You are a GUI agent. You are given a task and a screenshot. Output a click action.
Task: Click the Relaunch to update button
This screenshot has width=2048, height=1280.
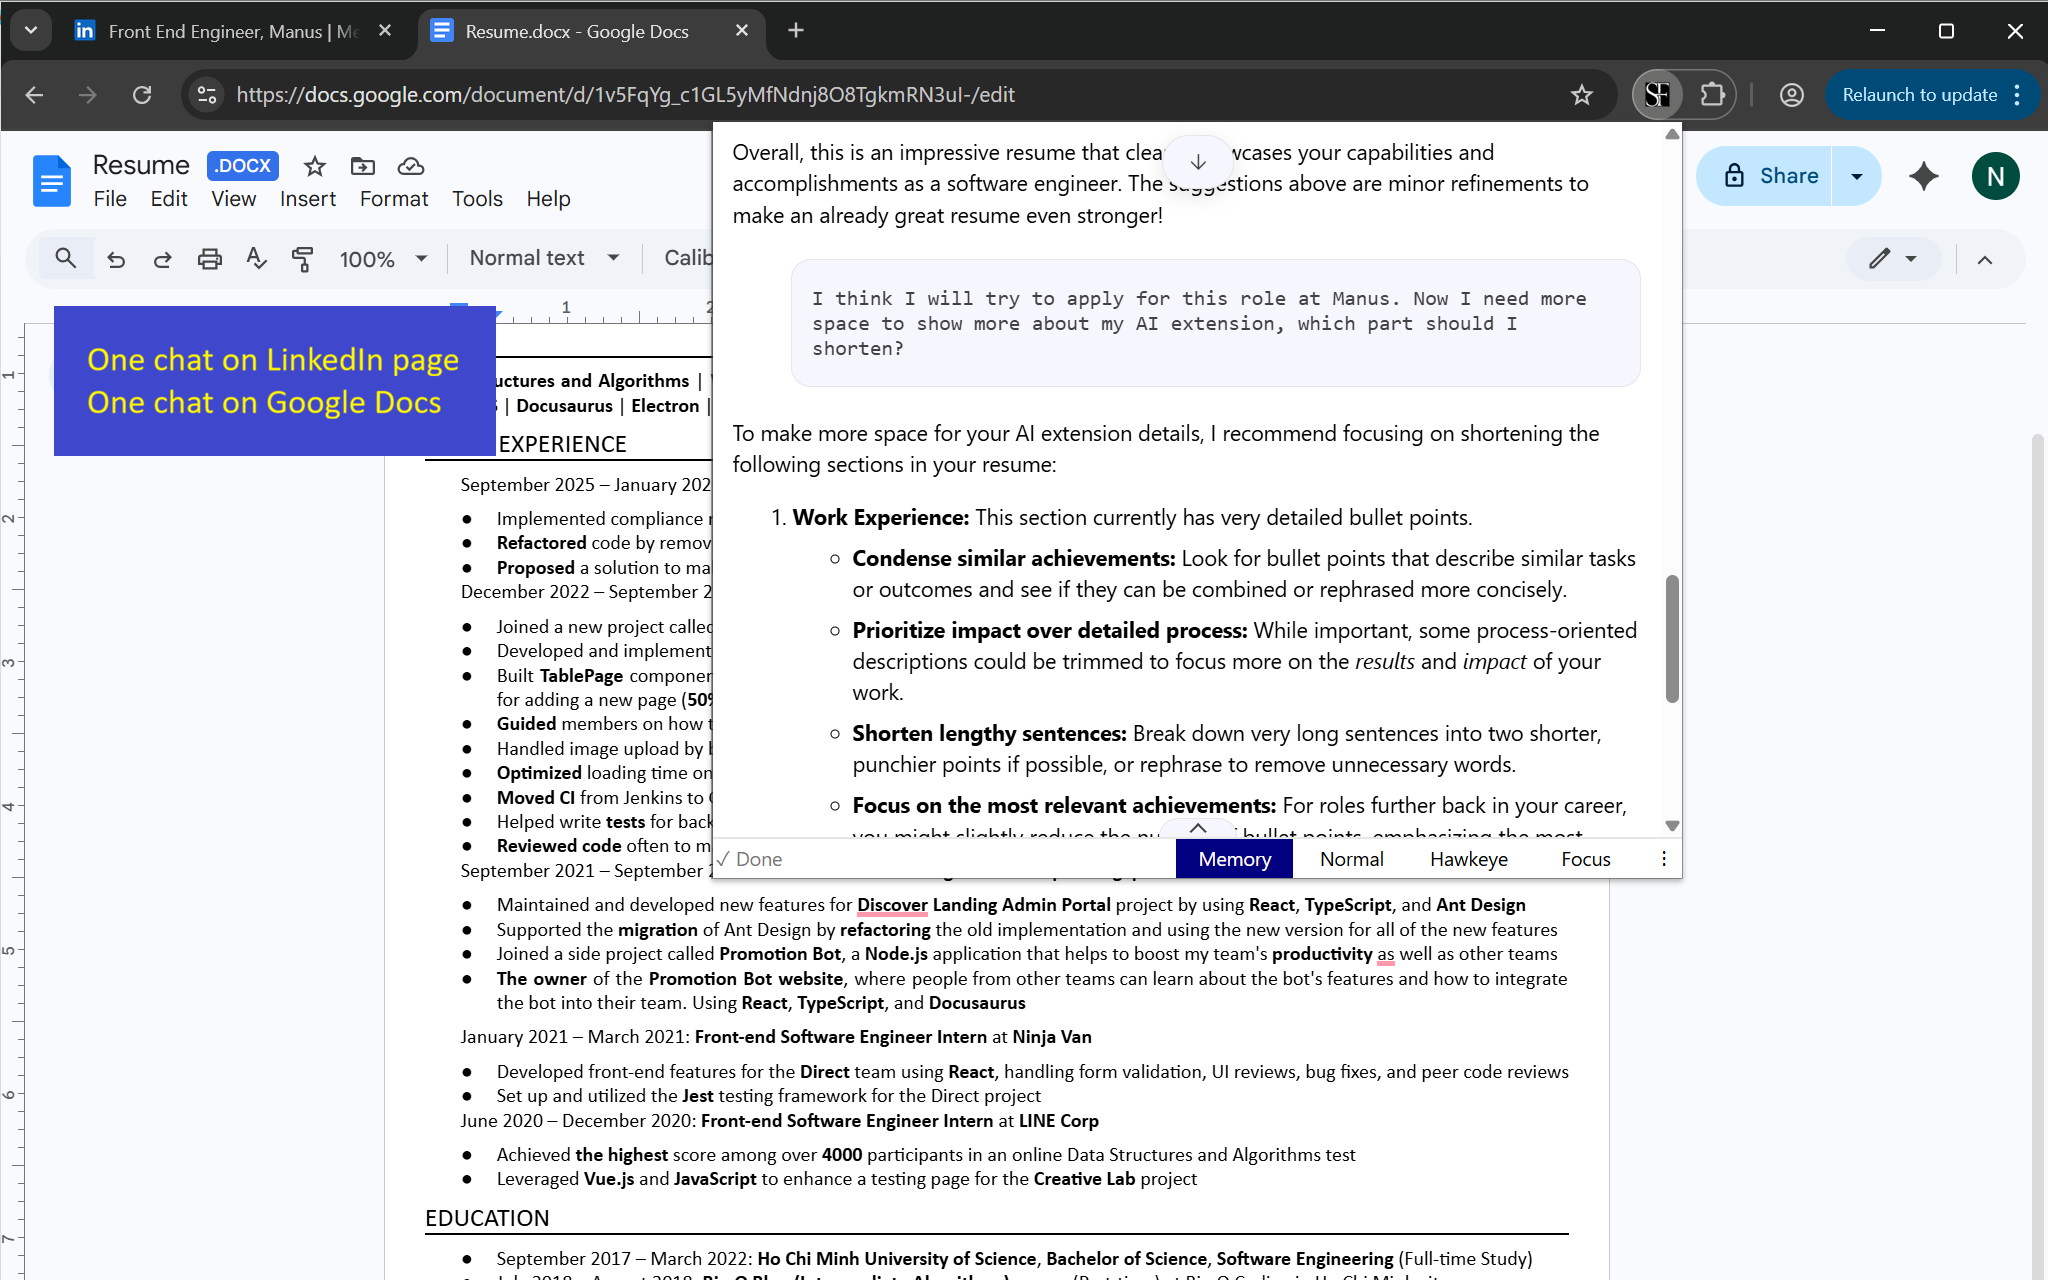point(1920,94)
